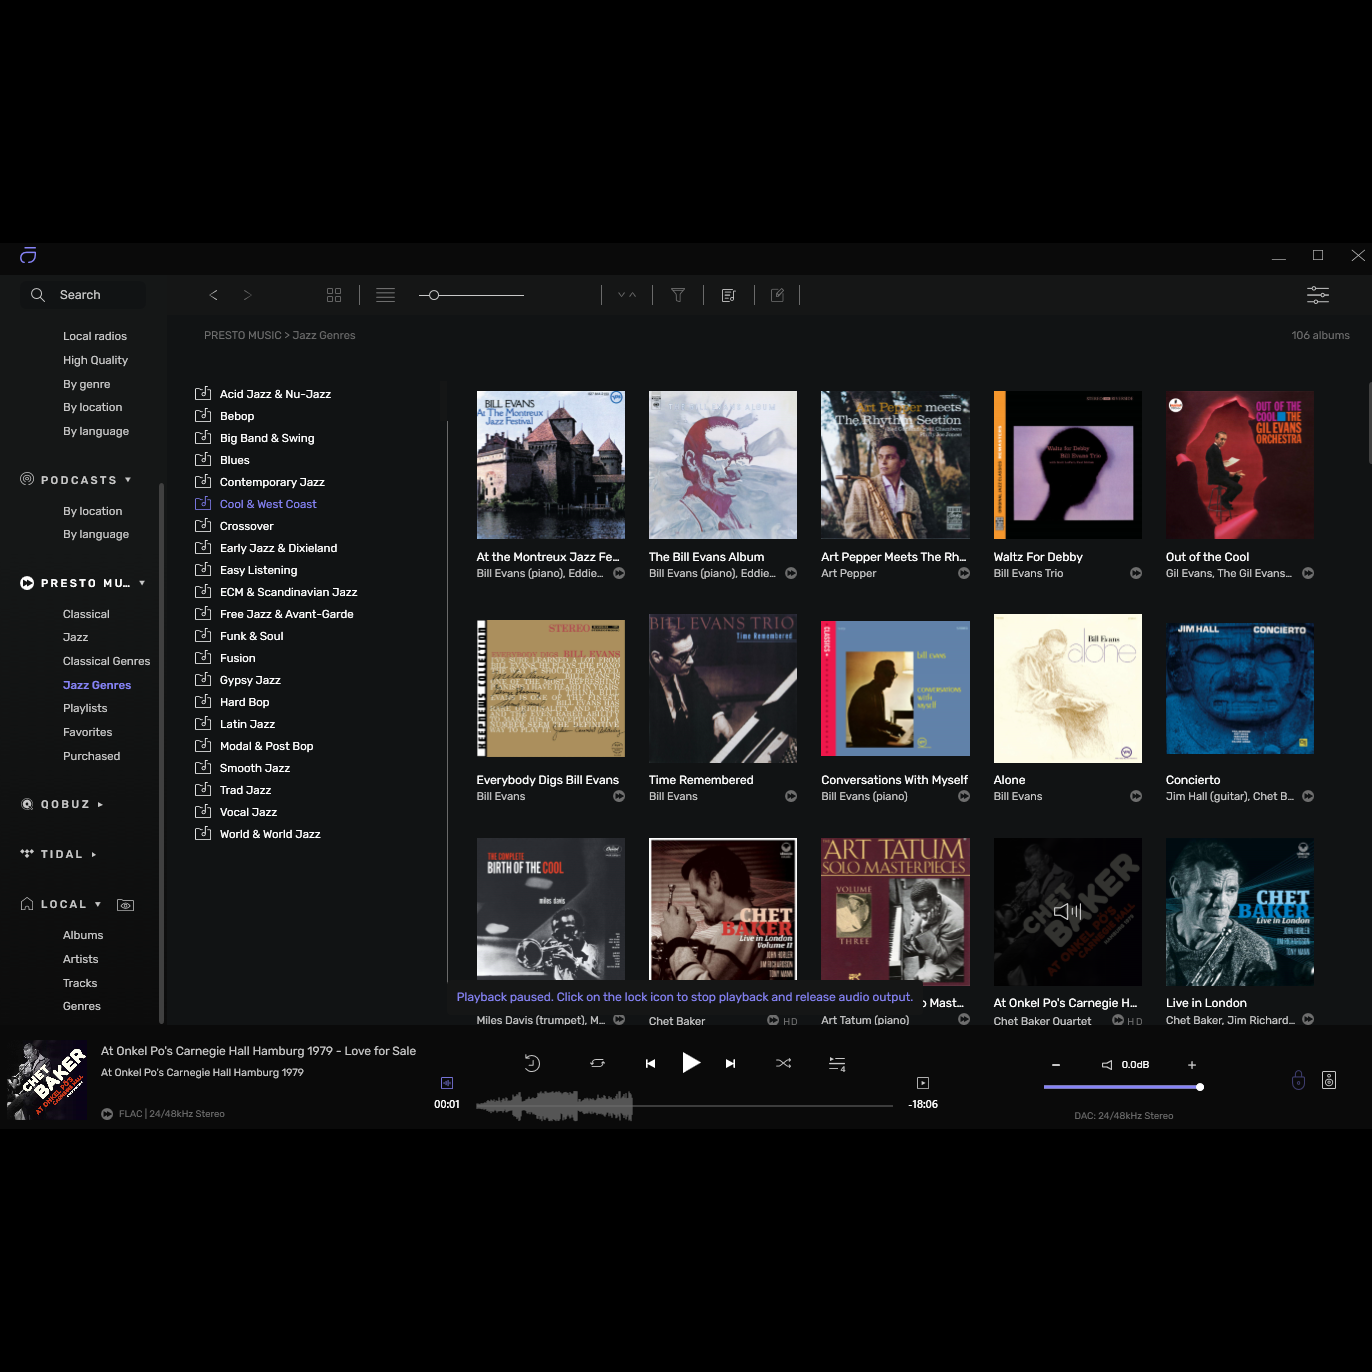This screenshot has height=1372, width=1372.
Task: Open the Waltz For Debby album cover
Action: tap(1067, 465)
